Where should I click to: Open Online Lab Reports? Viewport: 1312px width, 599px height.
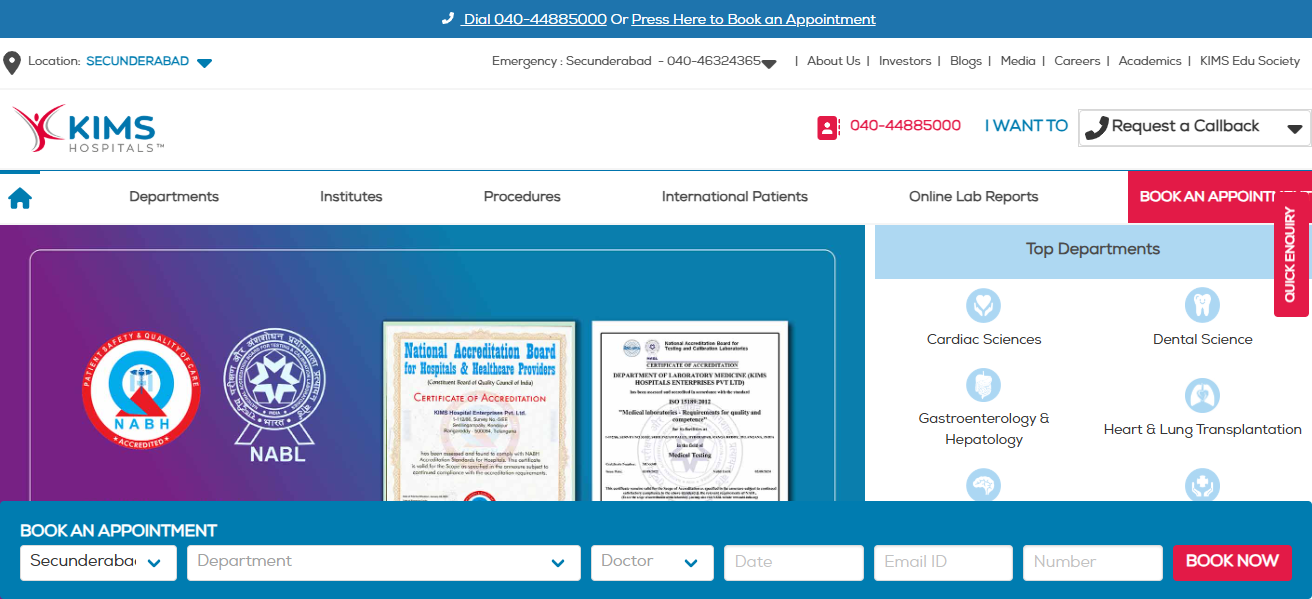[x=974, y=197]
